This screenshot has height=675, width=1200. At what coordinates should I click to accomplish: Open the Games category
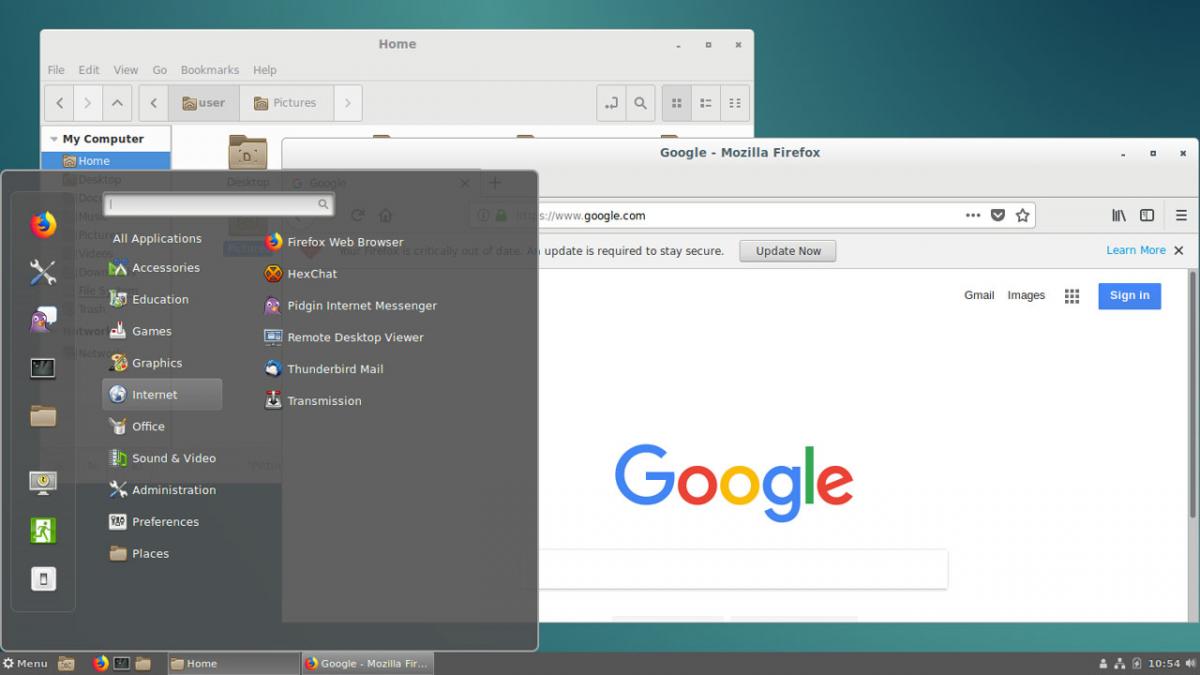tap(162, 331)
